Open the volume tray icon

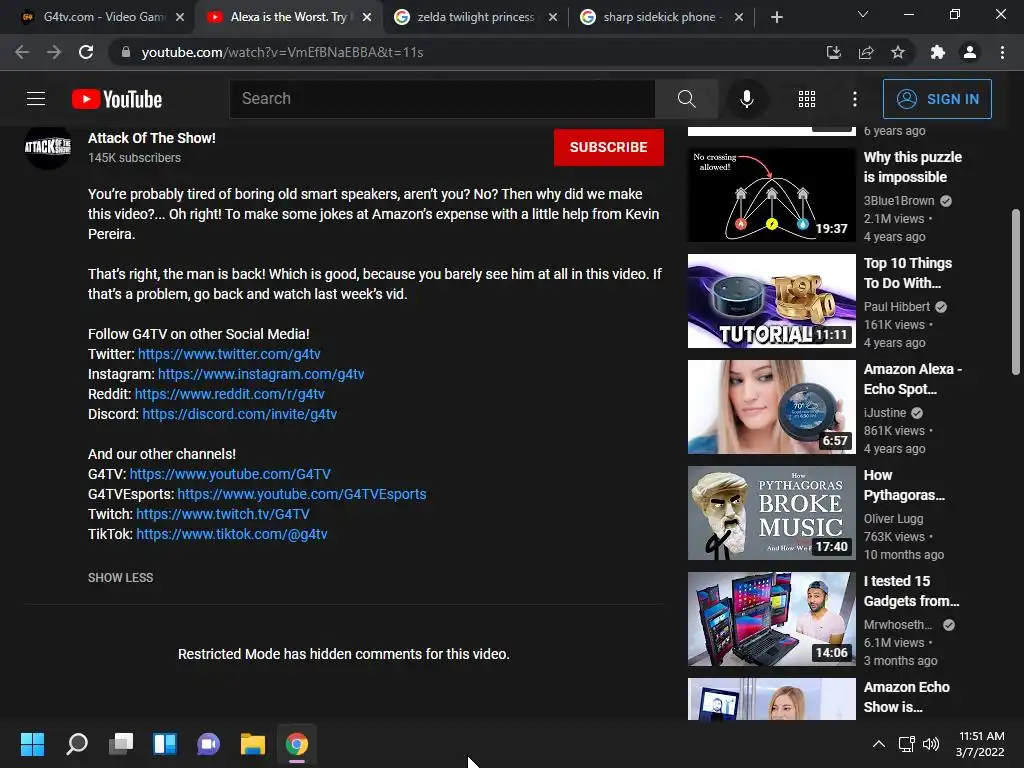(931, 744)
